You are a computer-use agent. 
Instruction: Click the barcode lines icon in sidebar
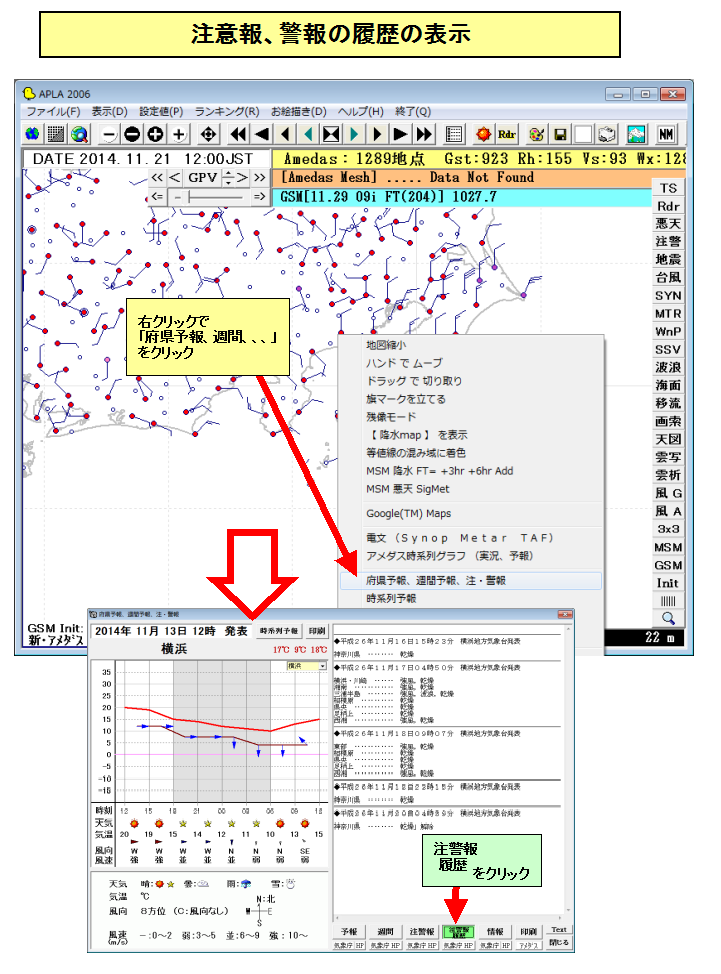(x=668, y=601)
